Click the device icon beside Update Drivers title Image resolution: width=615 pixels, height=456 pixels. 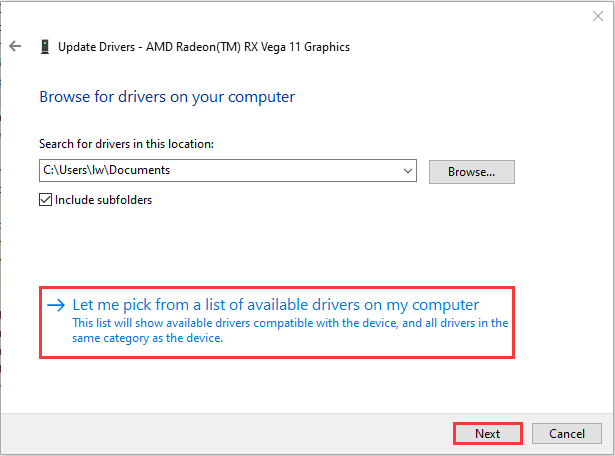45,47
